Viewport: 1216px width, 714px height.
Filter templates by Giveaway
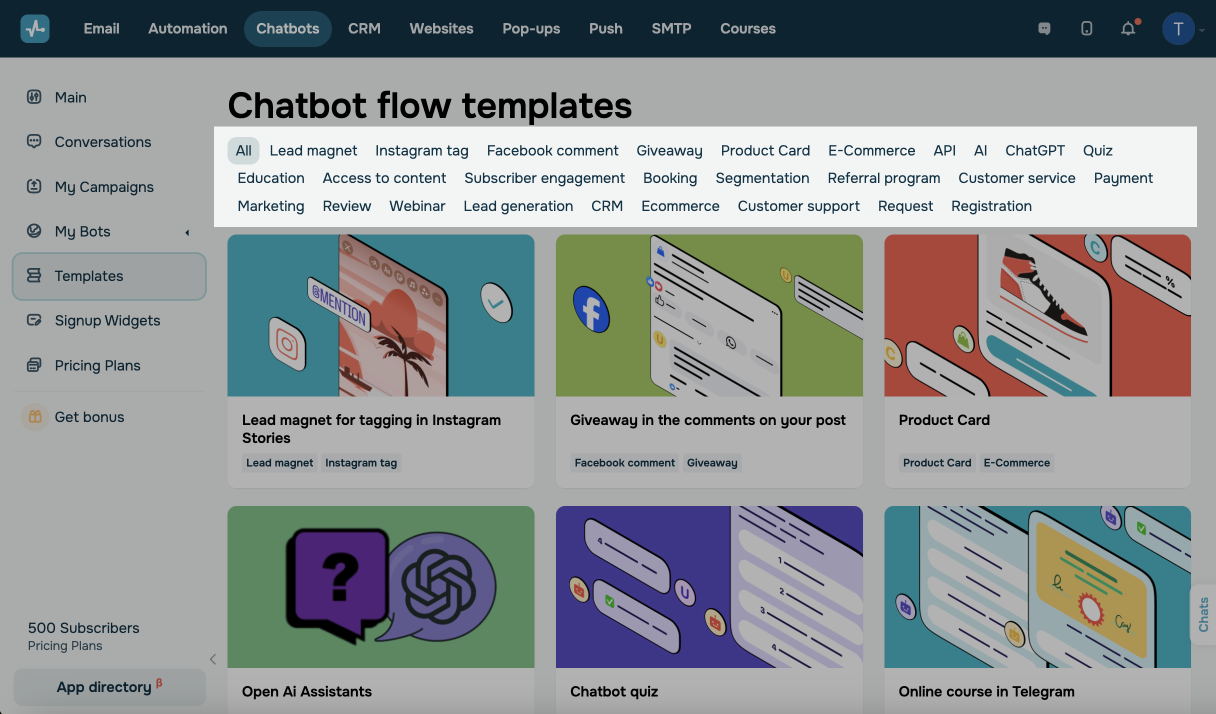click(x=670, y=150)
